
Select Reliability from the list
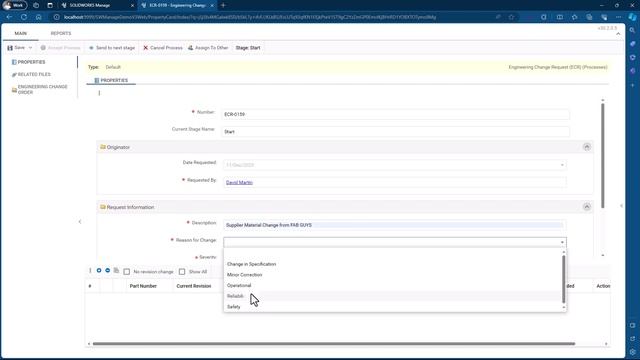click(236, 296)
